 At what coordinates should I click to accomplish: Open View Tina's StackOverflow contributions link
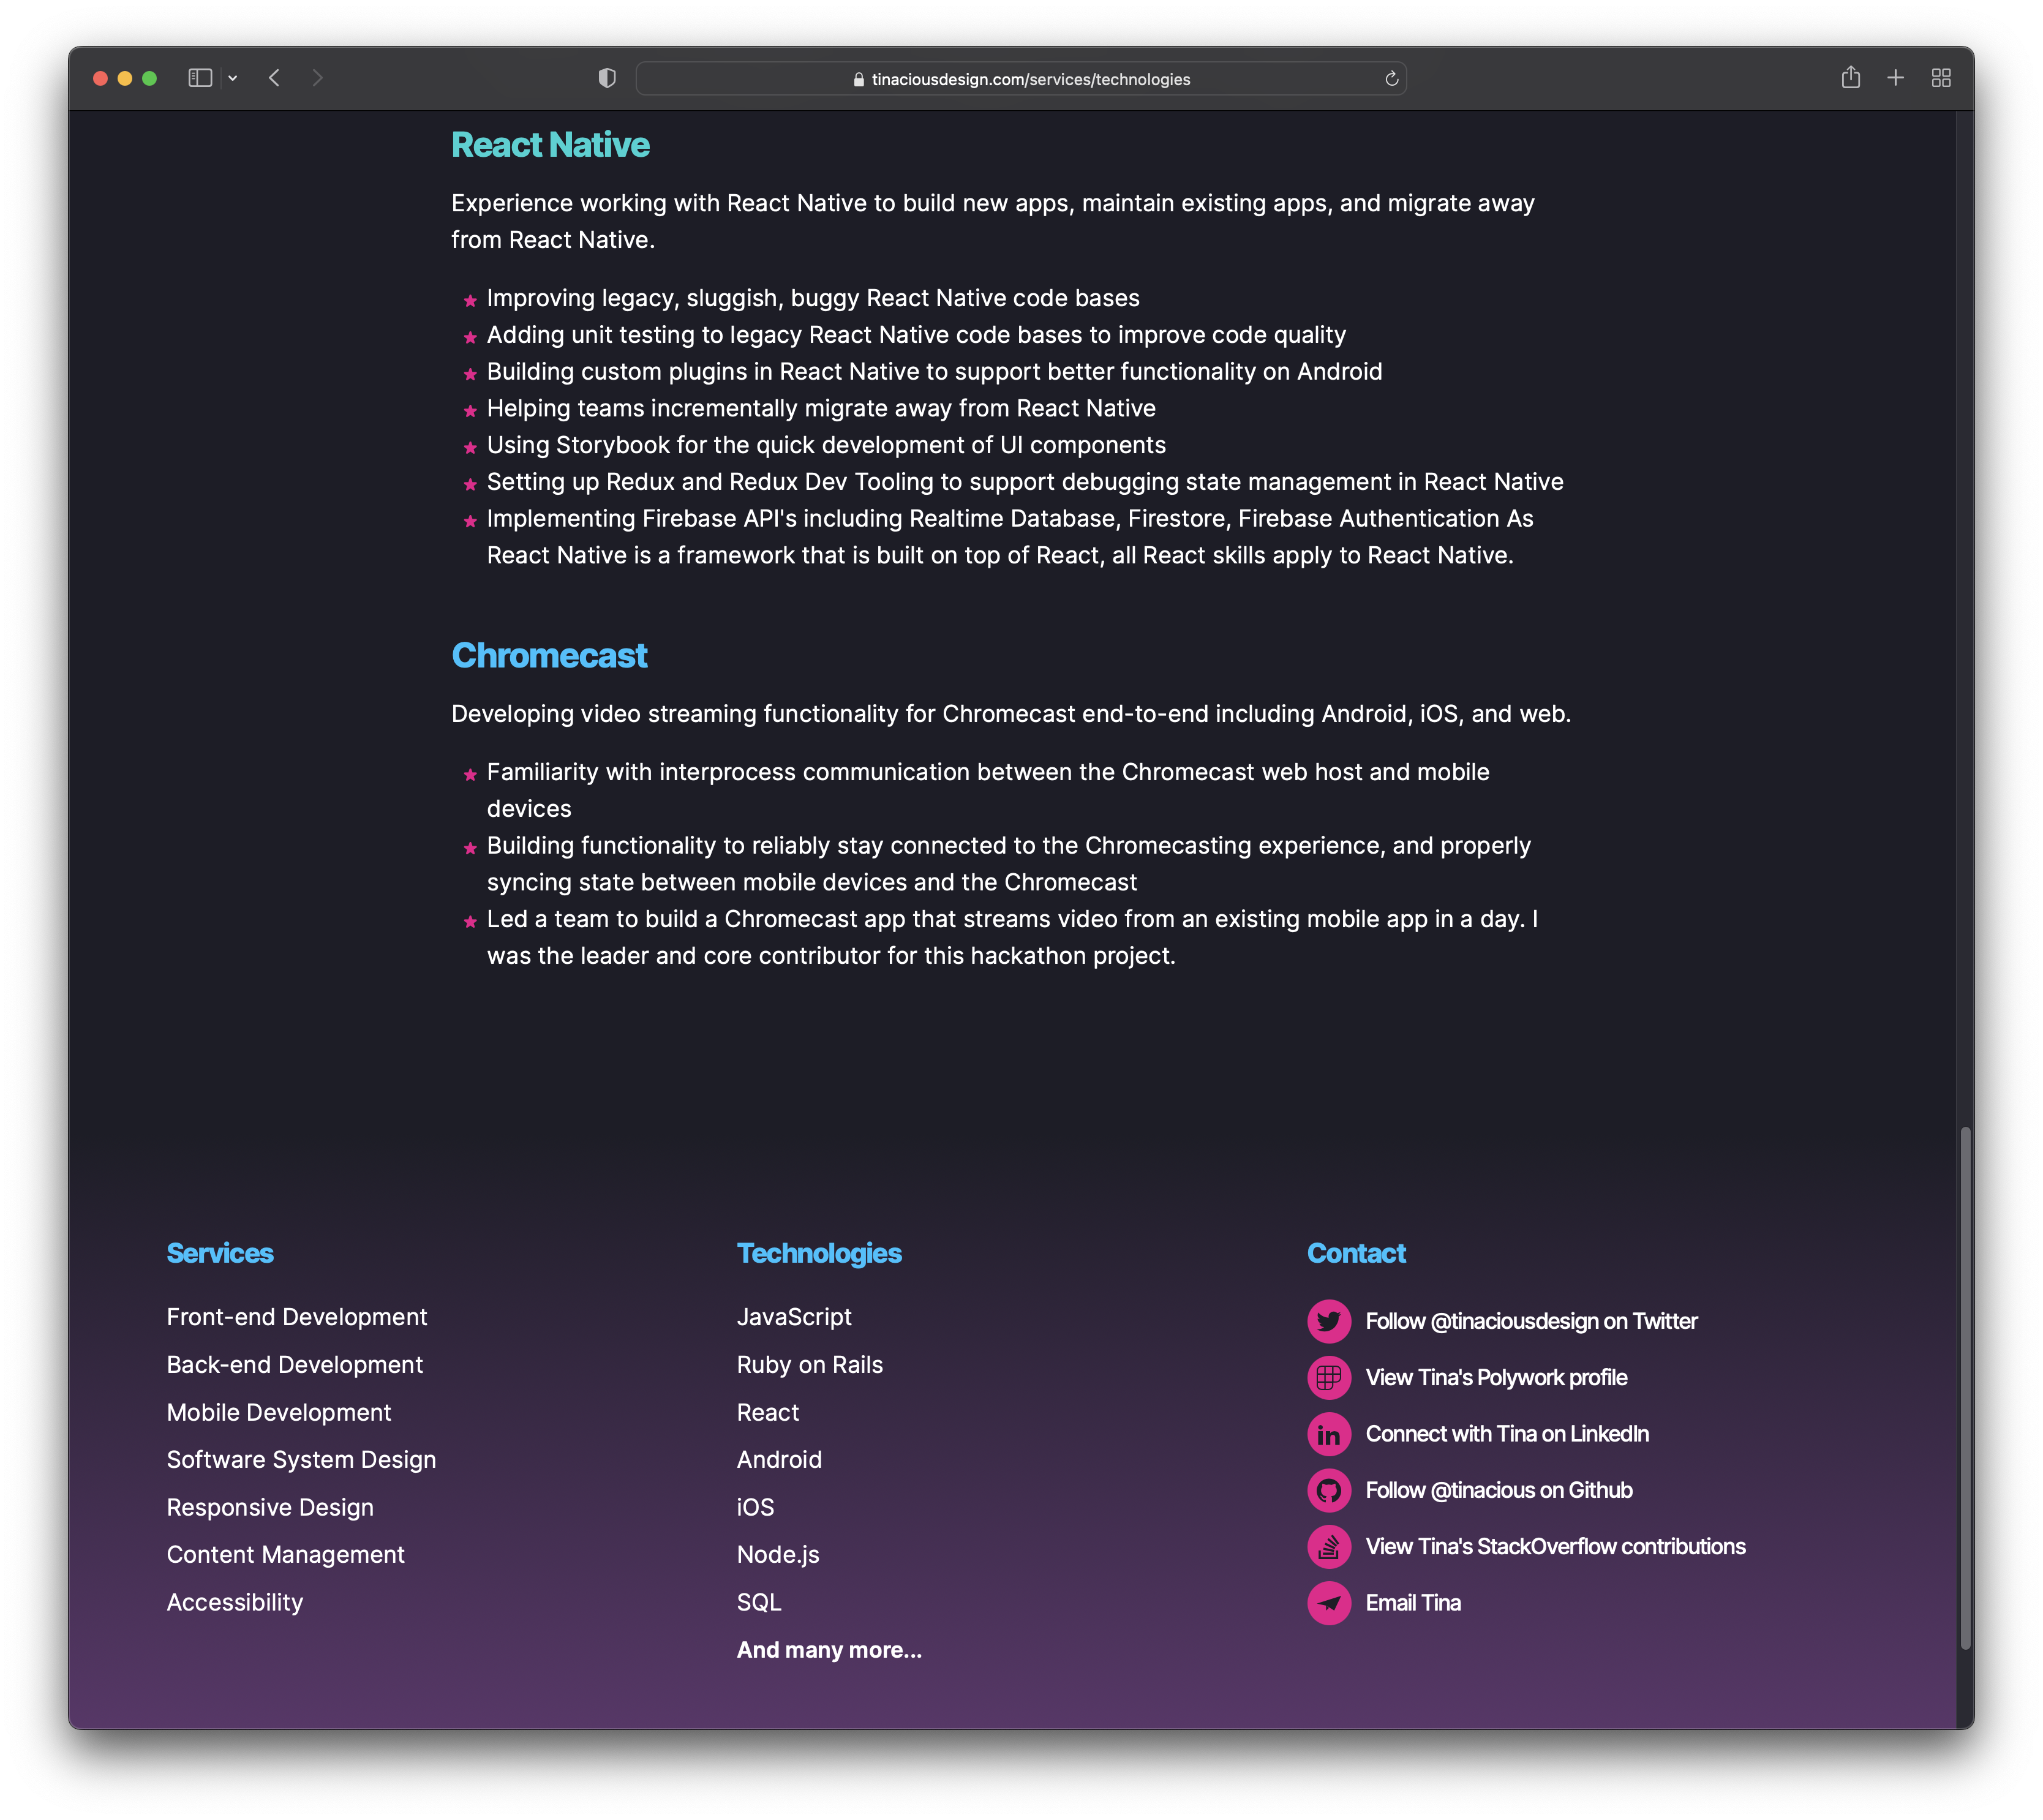tap(1555, 1547)
